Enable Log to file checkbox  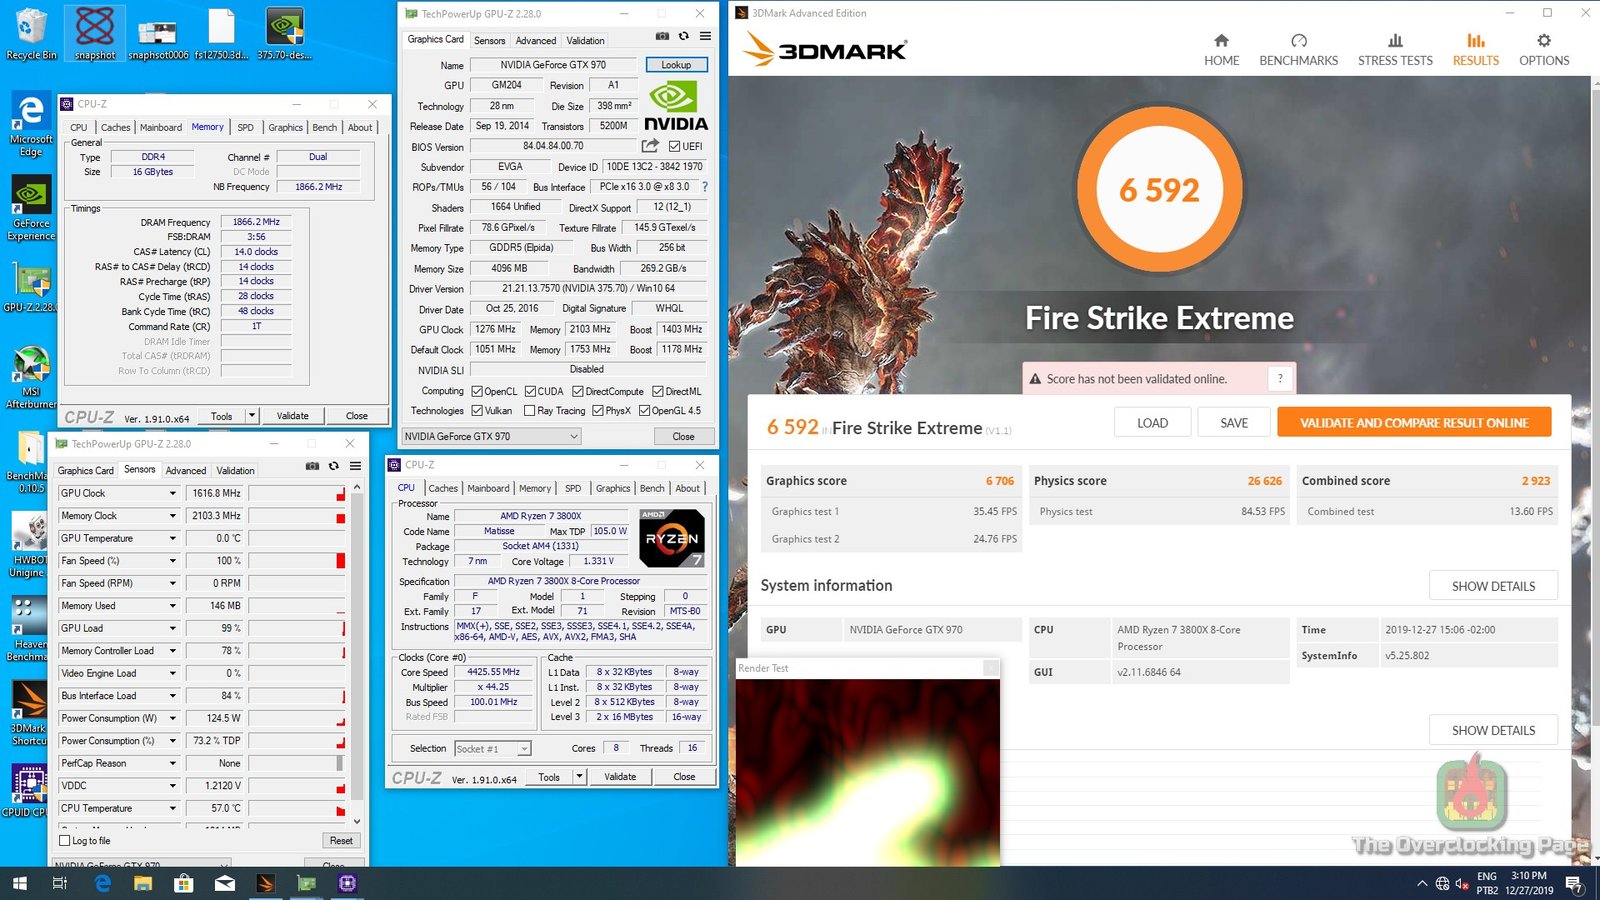(65, 841)
